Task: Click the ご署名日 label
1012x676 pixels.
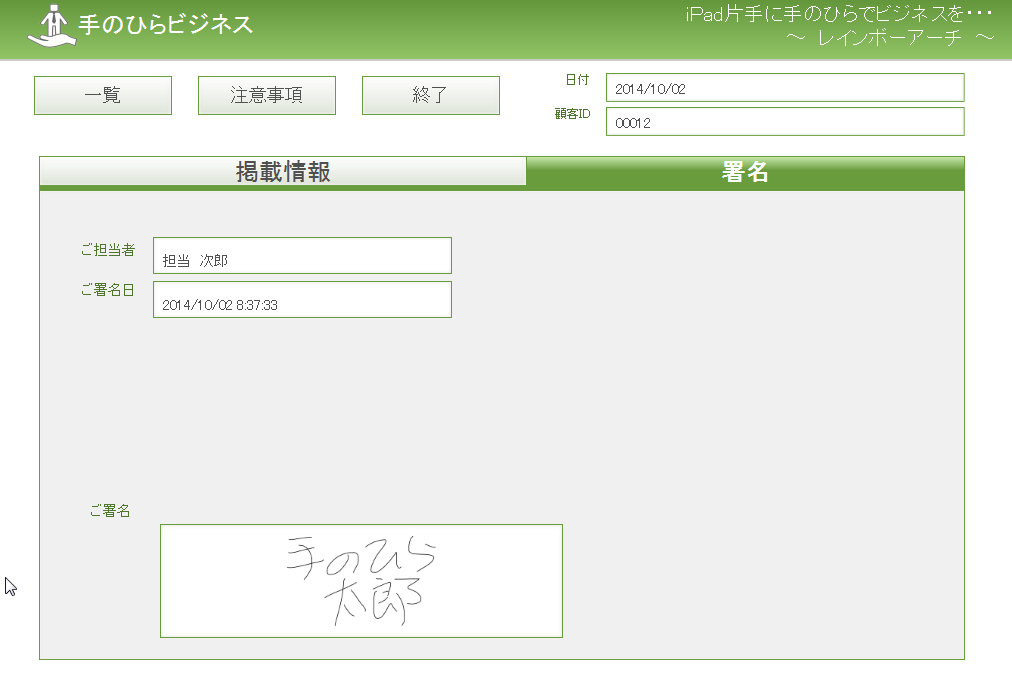Action: [108, 290]
